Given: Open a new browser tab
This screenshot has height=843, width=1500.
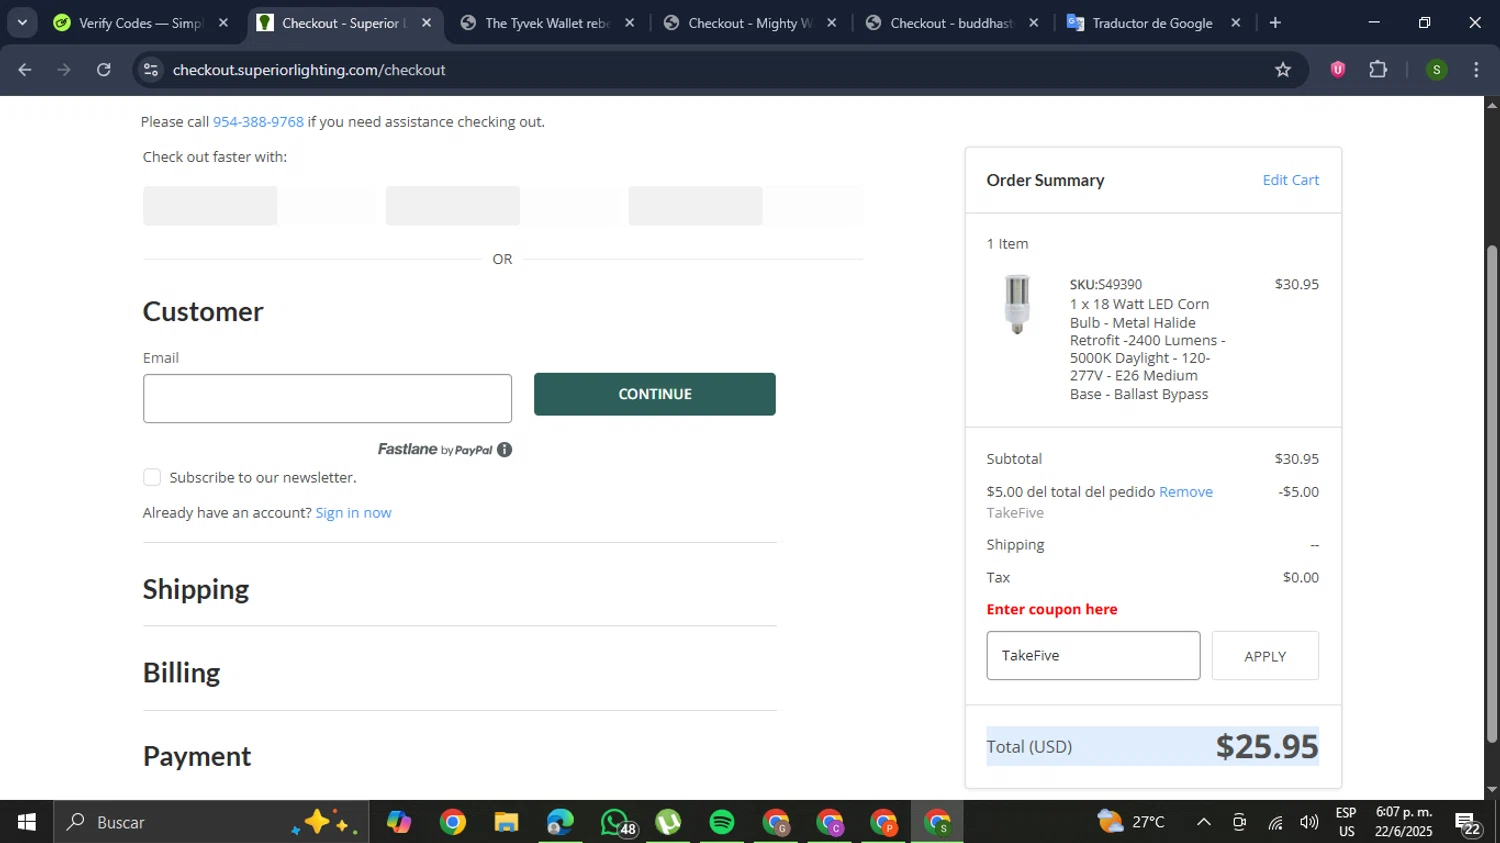Looking at the screenshot, I should pyautogui.click(x=1275, y=22).
